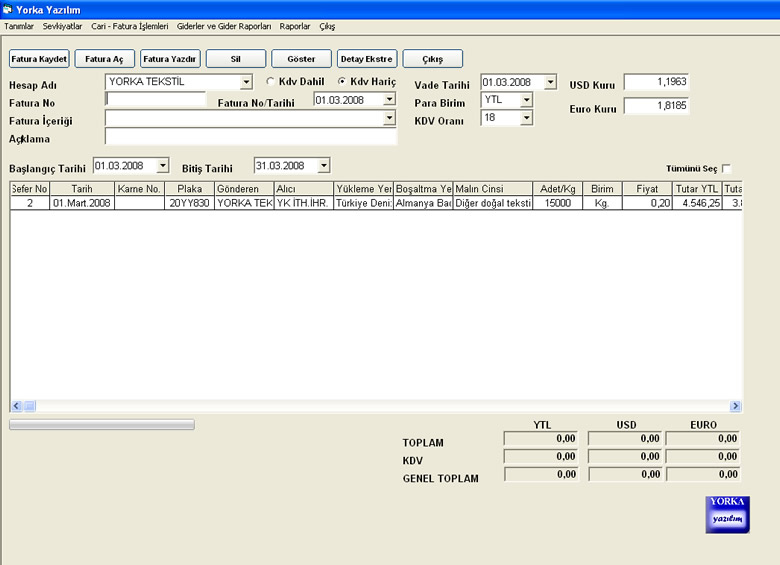This screenshot has height=565, width=780.
Task: Click the Karne No. column header
Action: [x=139, y=189]
